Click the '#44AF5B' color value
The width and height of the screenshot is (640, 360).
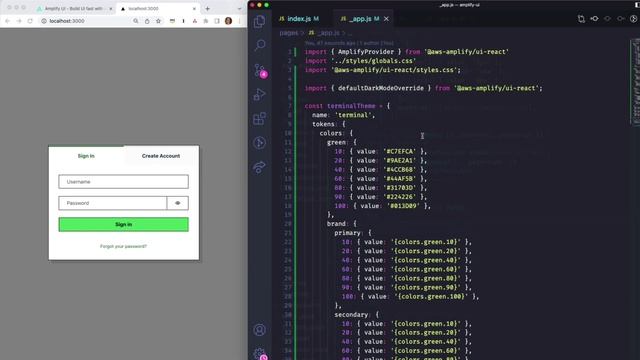point(400,179)
